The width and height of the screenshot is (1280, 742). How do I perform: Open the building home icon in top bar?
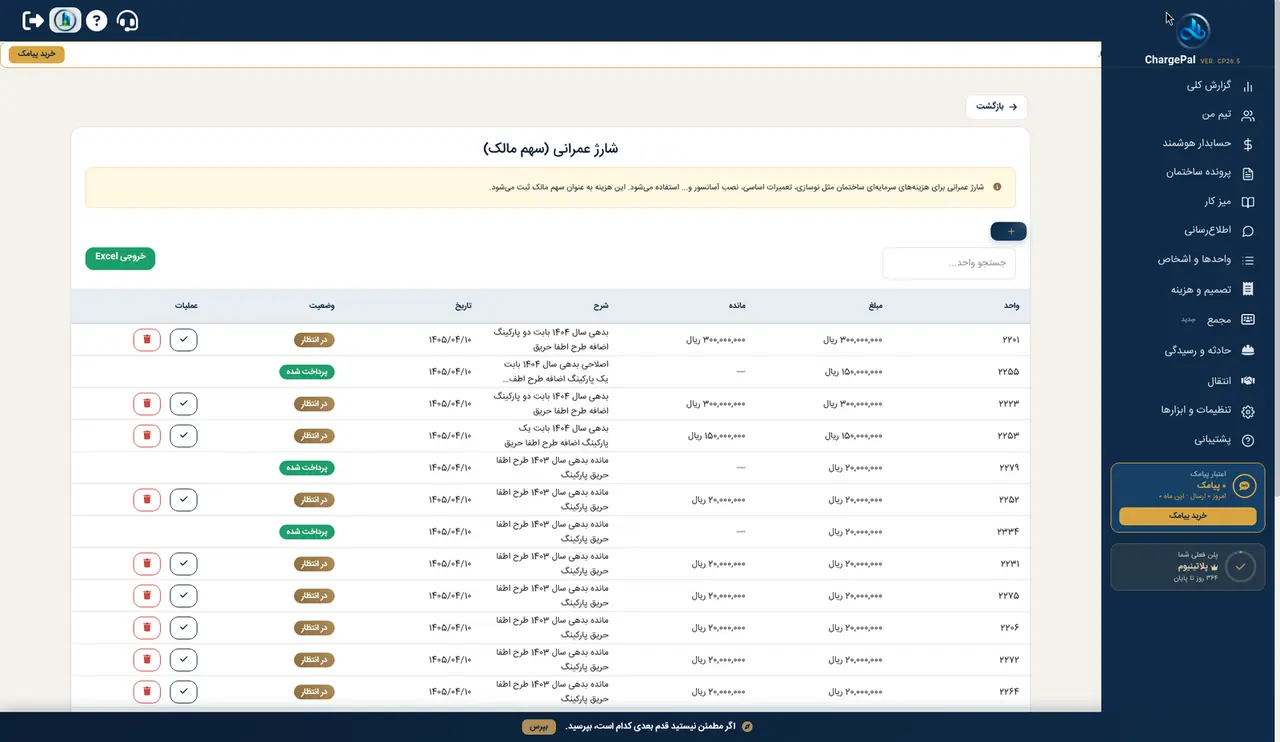tap(65, 20)
